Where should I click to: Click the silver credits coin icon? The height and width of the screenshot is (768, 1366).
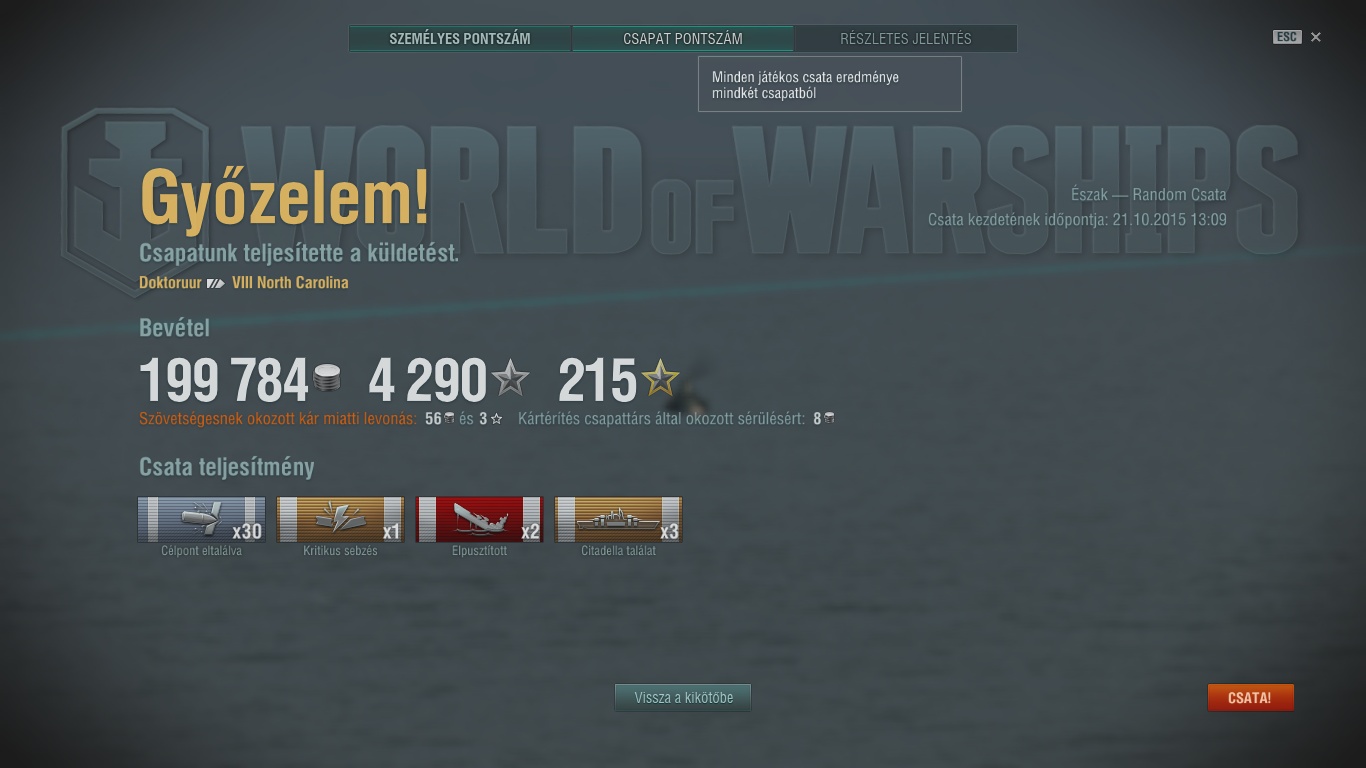tap(326, 379)
